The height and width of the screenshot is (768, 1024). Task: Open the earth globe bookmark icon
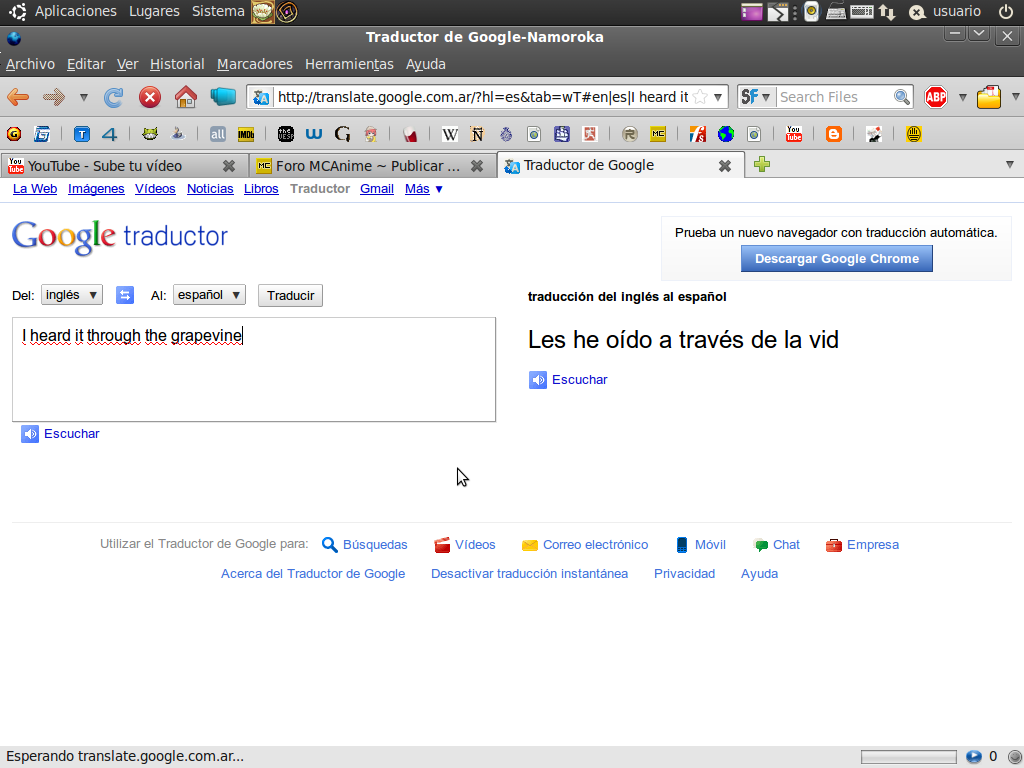coord(726,135)
